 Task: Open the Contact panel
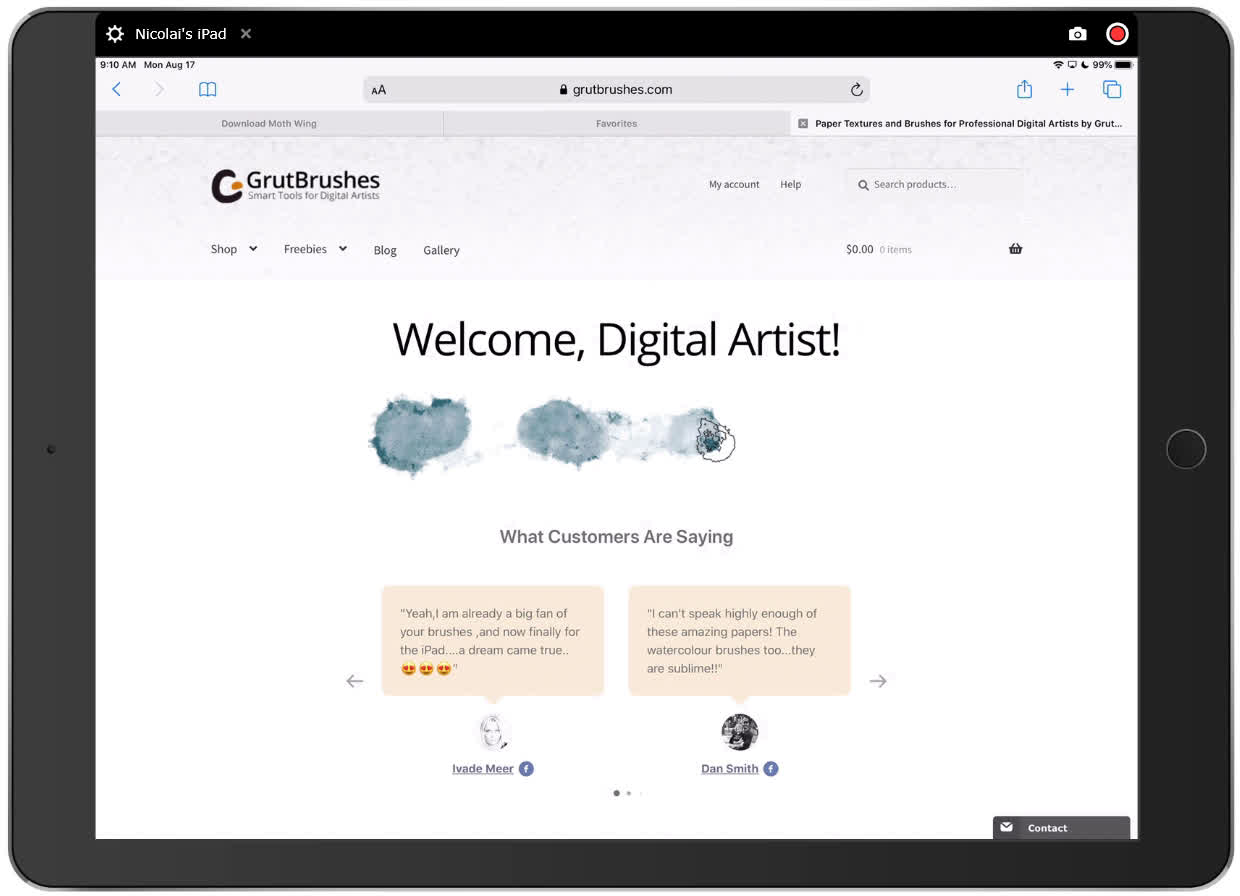tap(1047, 827)
